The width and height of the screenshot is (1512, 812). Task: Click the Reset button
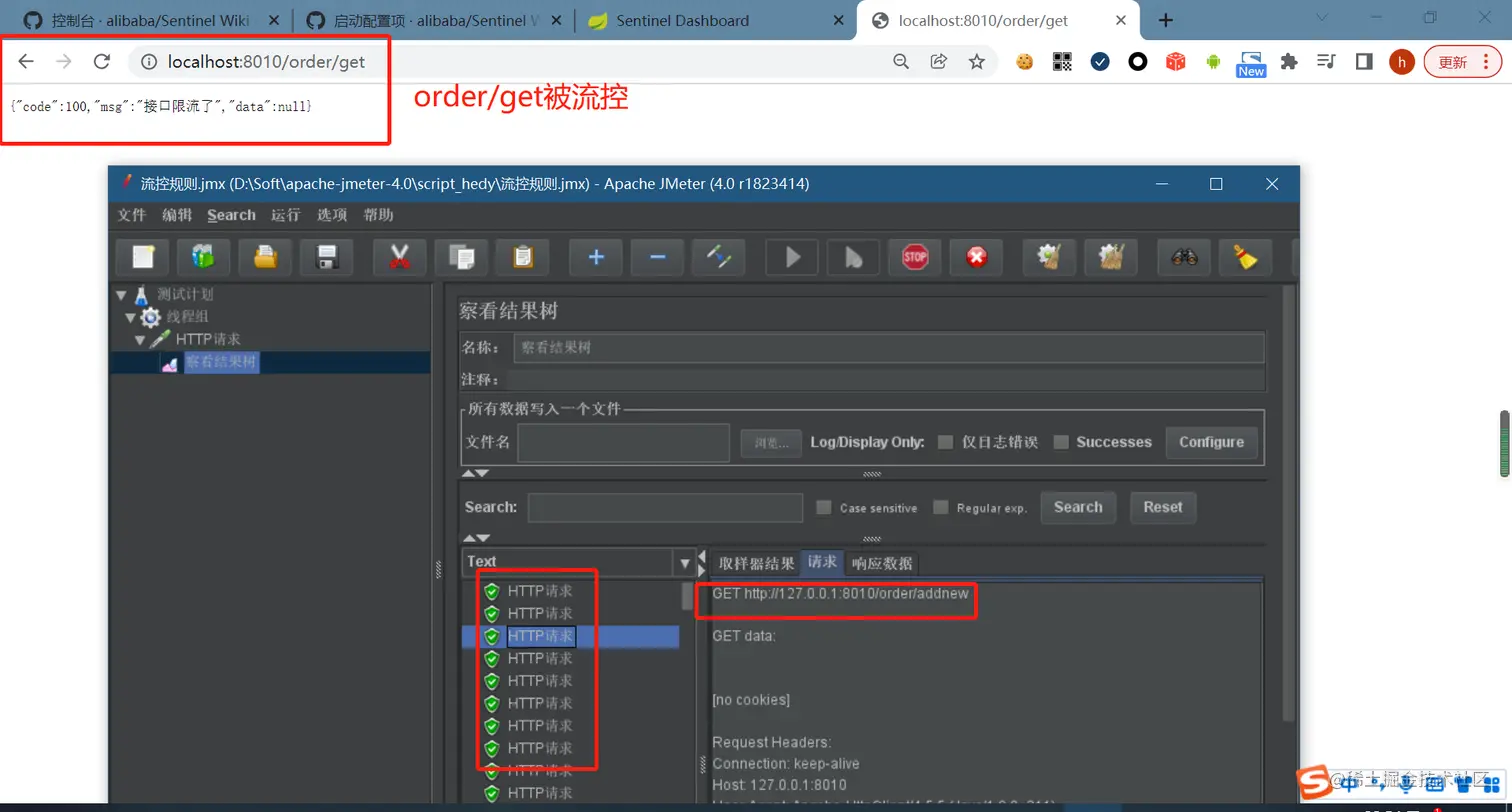coord(1163,507)
